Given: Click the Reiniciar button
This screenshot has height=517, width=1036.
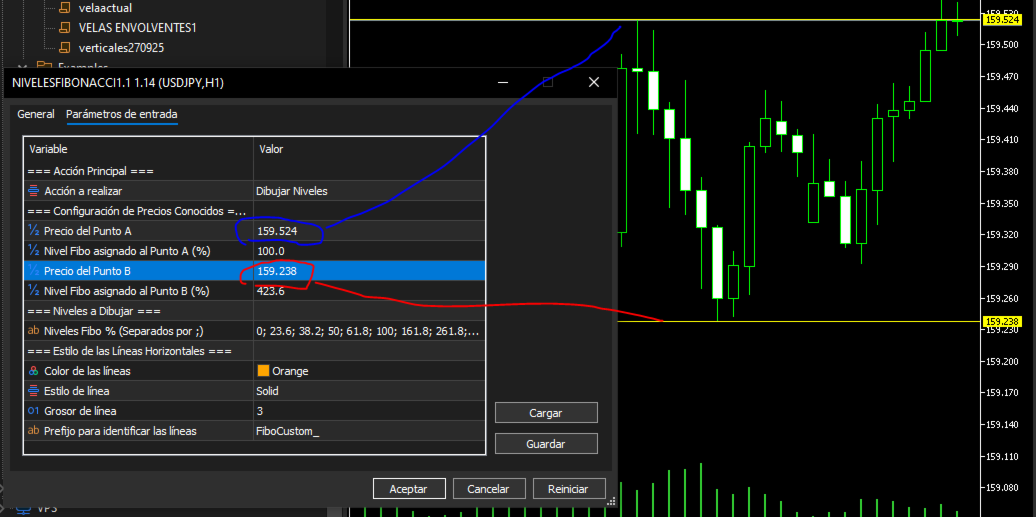Looking at the screenshot, I should click(568, 489).
